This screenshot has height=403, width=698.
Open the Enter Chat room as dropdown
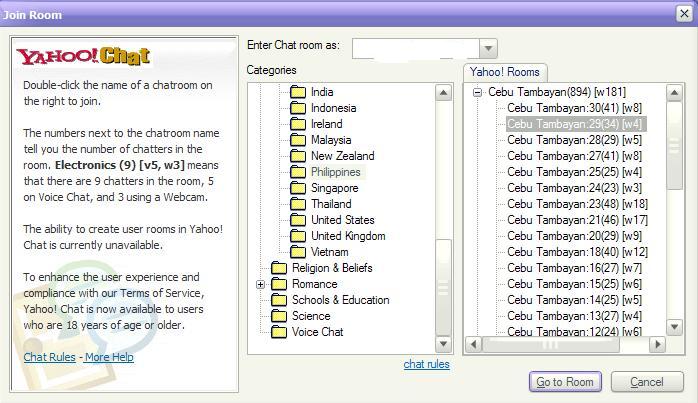(488, 49)
